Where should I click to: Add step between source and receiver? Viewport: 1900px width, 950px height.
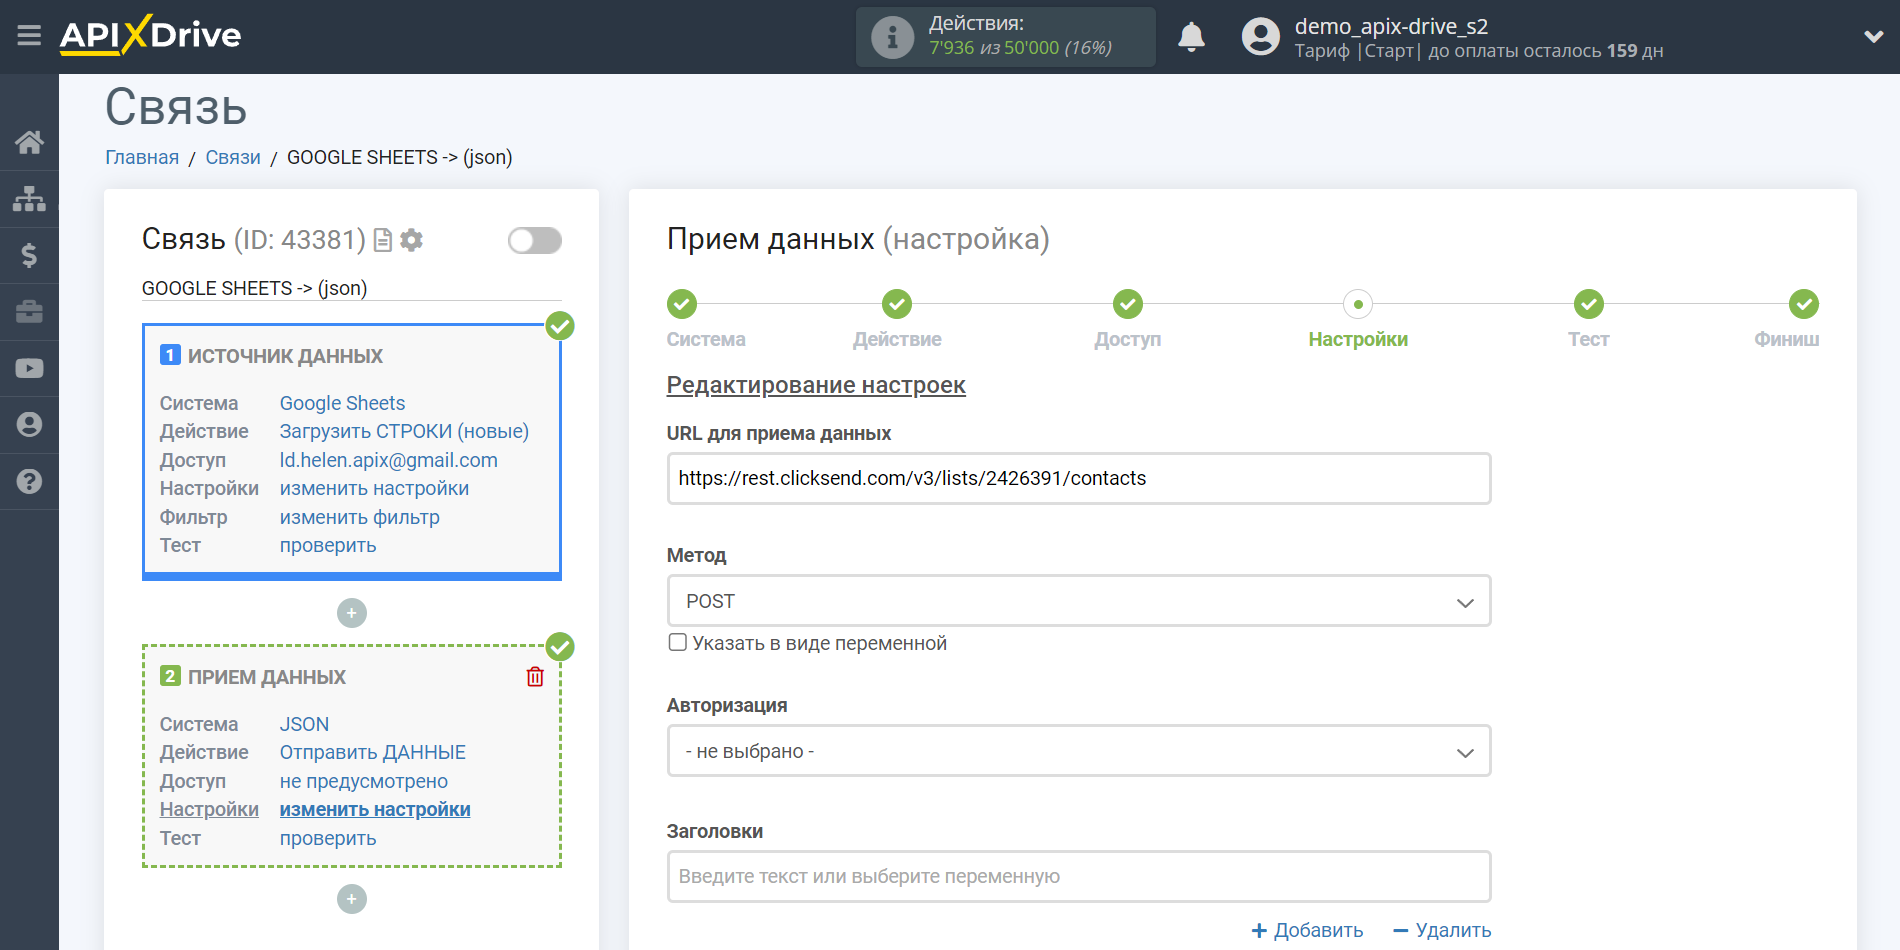pos(352,613)
